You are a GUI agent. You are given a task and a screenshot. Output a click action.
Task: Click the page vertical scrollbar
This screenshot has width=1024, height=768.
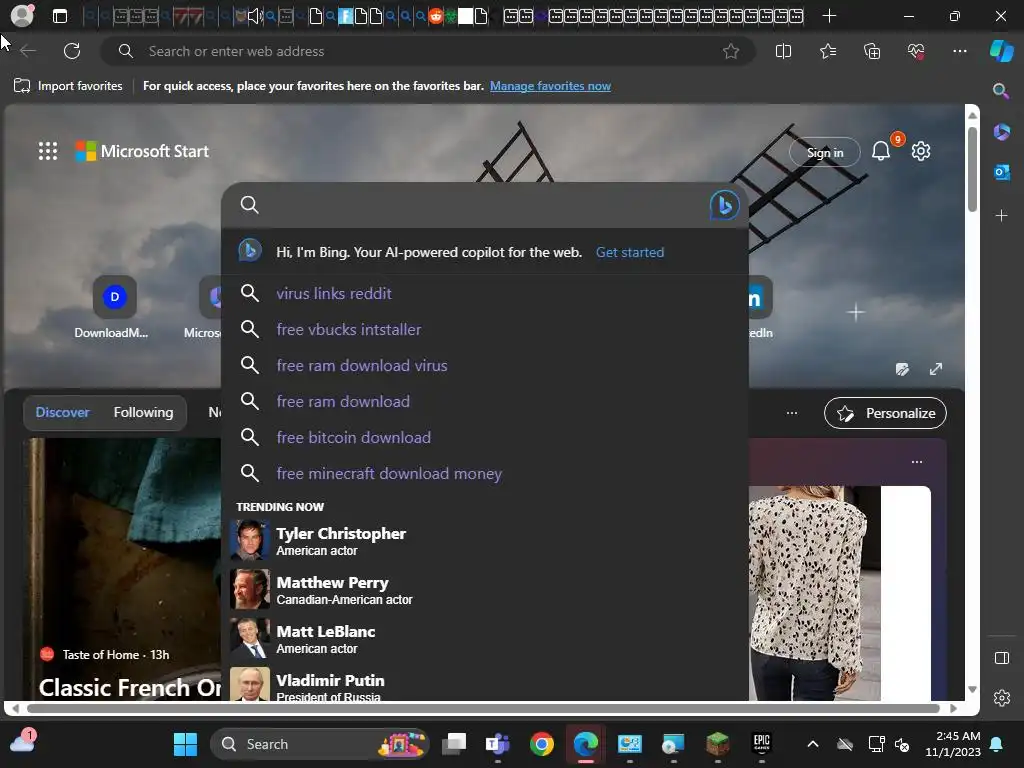[x=972, y=170]
